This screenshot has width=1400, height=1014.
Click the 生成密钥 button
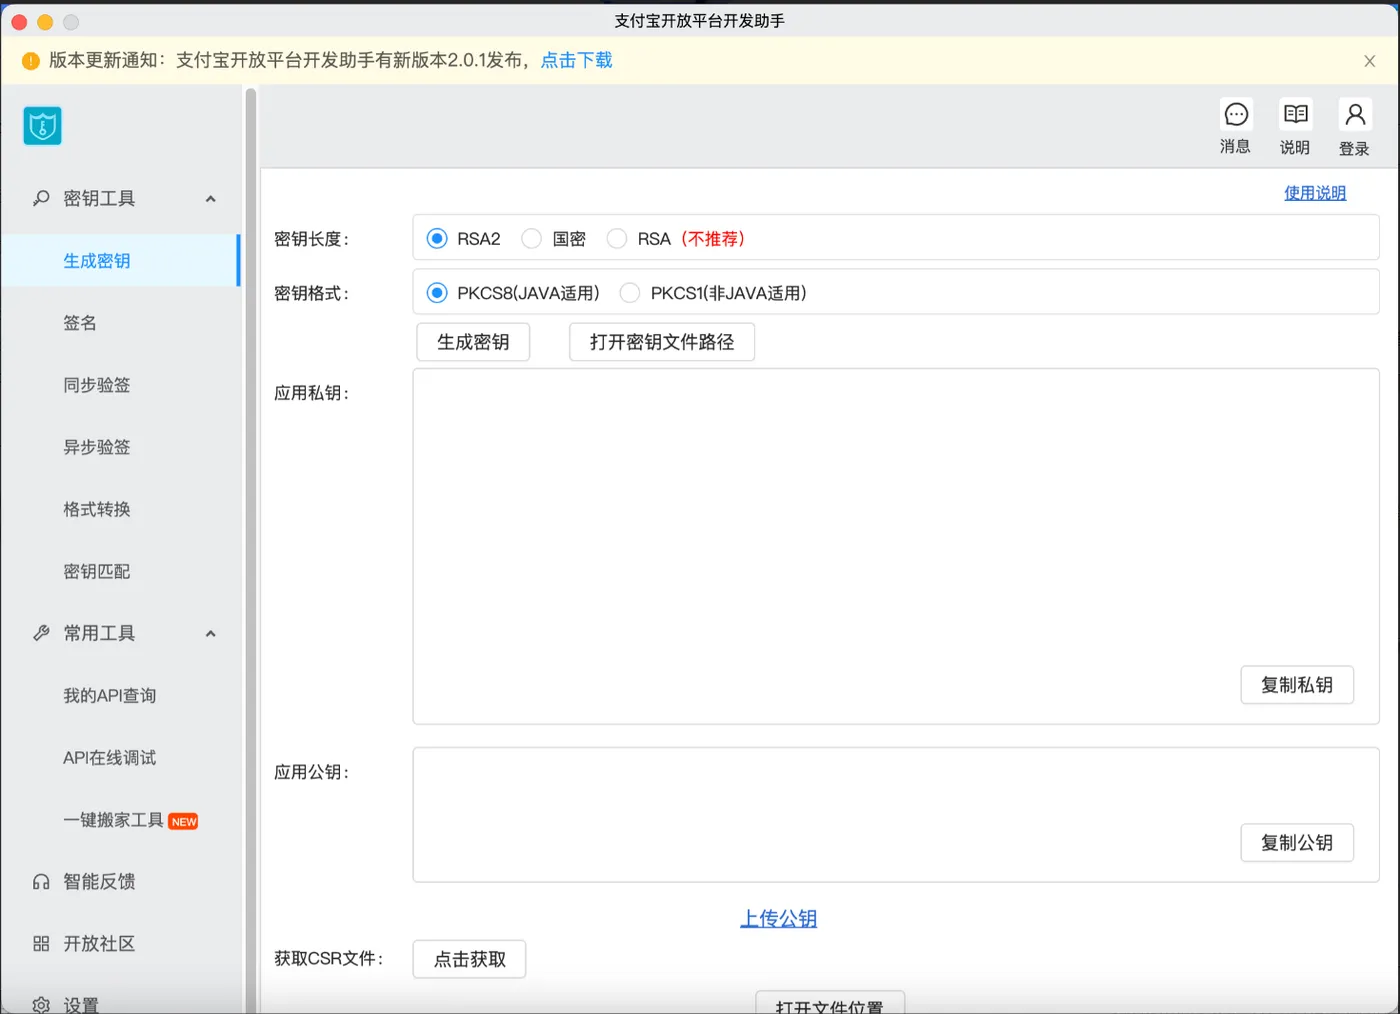click(x=473, y=342)
